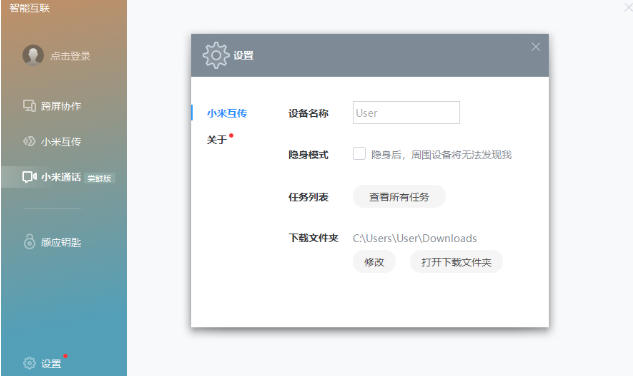Click the 隐身模式 label text
The height and width of the screenshot is (387, 633).
(308, 155)
